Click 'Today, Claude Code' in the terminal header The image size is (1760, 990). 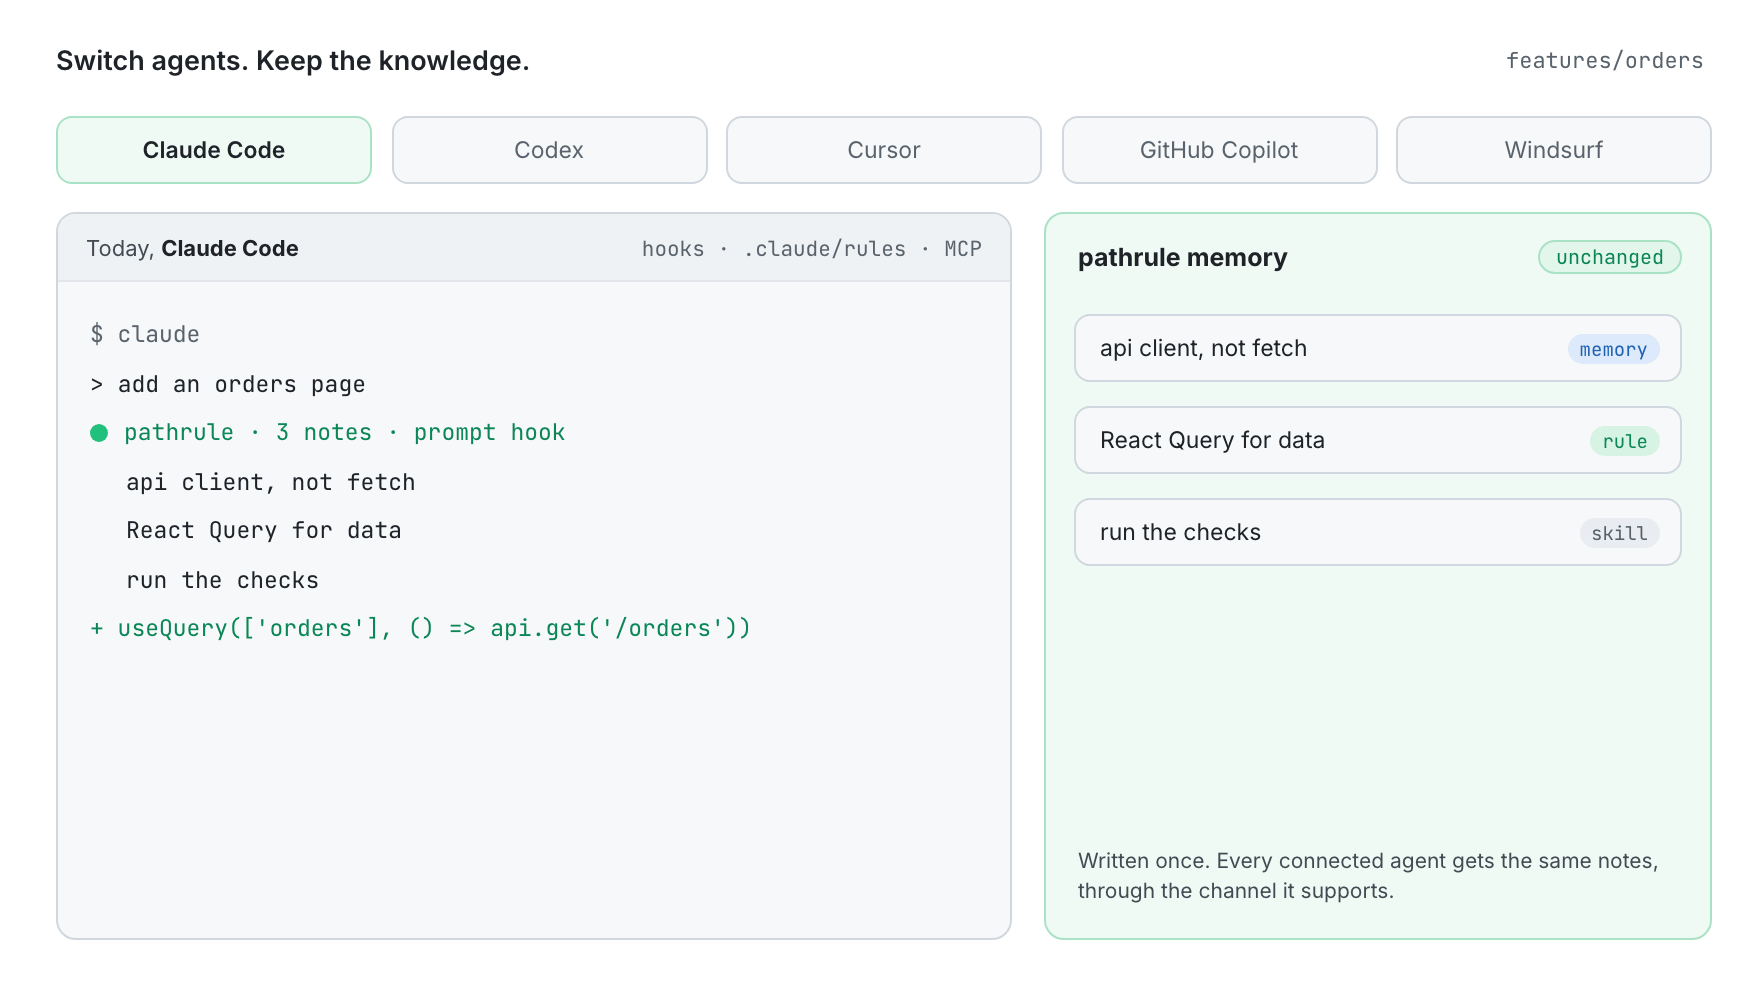coord(192,248)
